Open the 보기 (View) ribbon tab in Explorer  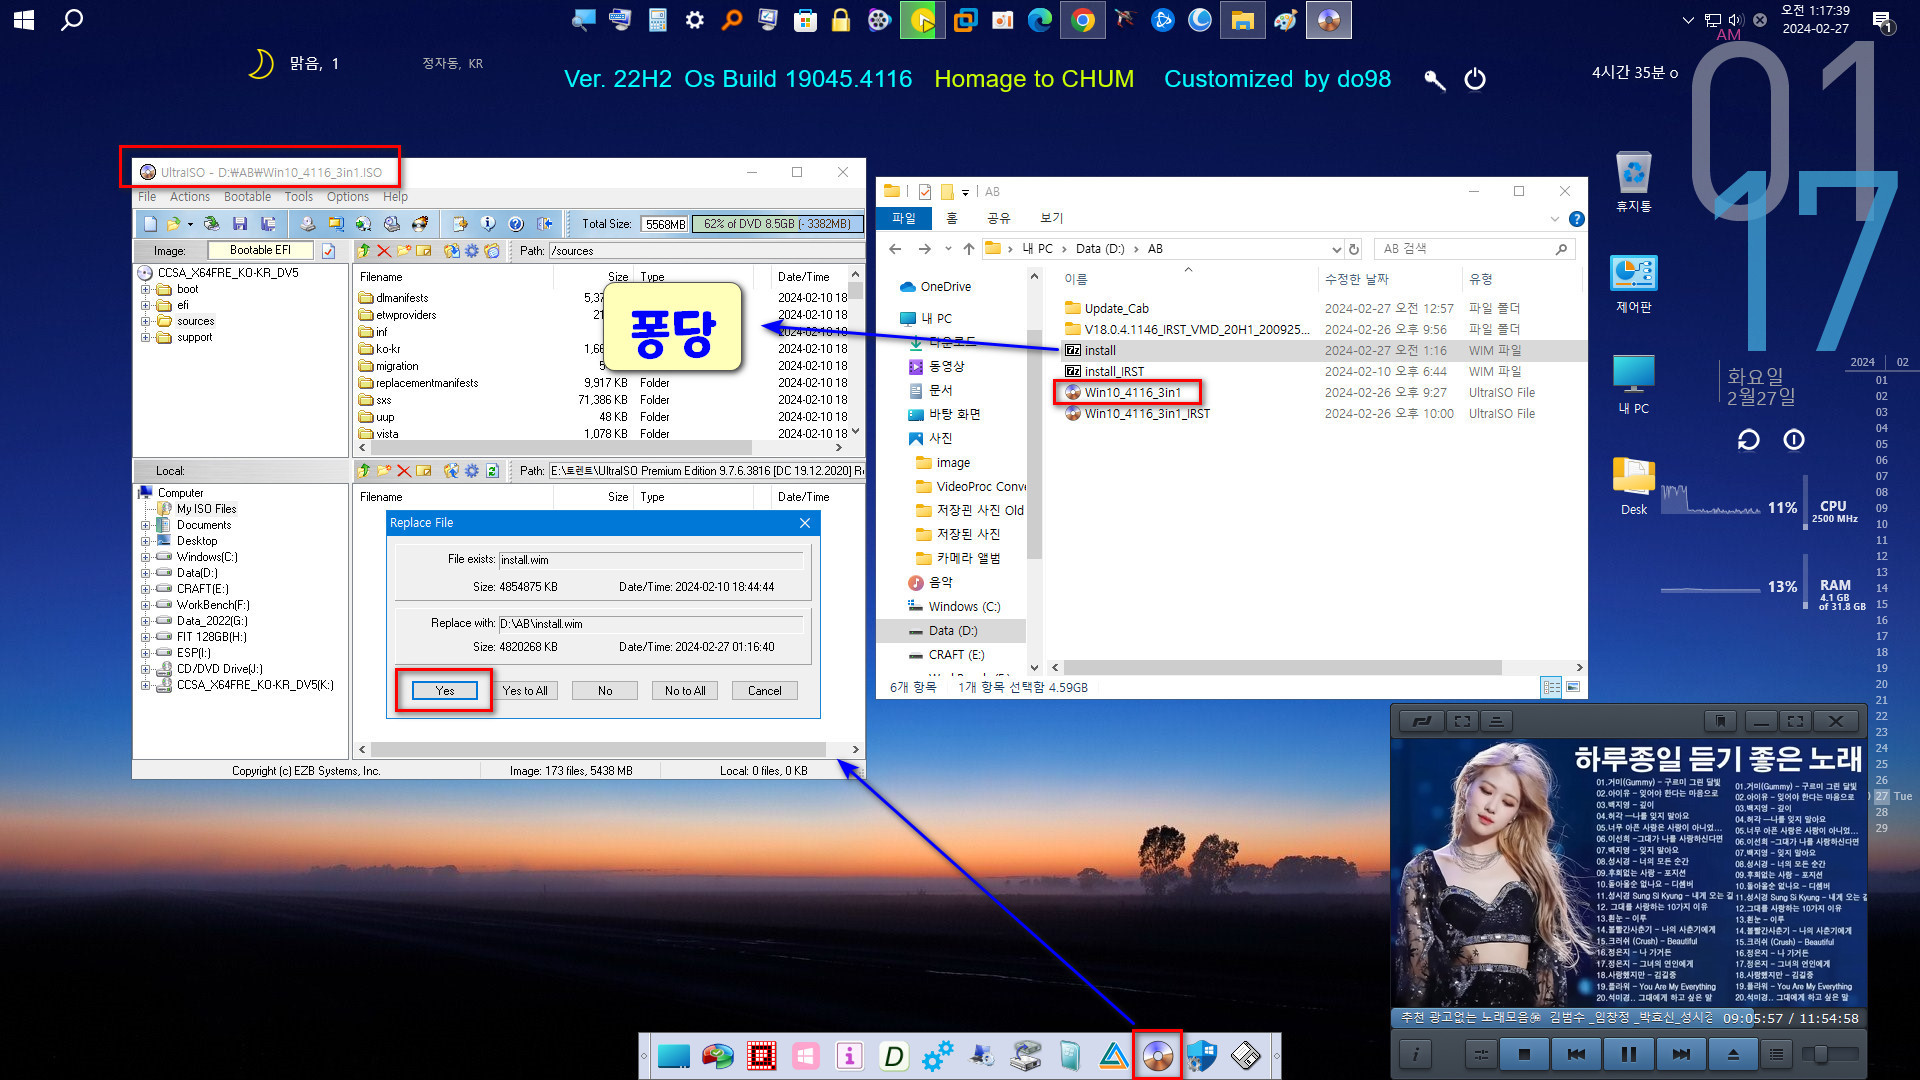click(1052, 218)
